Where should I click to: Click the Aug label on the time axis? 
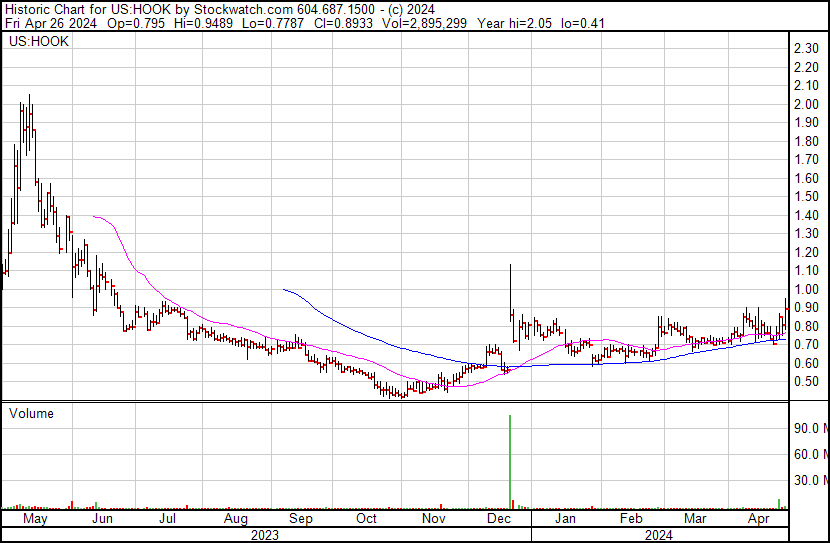tap(236, 520)
